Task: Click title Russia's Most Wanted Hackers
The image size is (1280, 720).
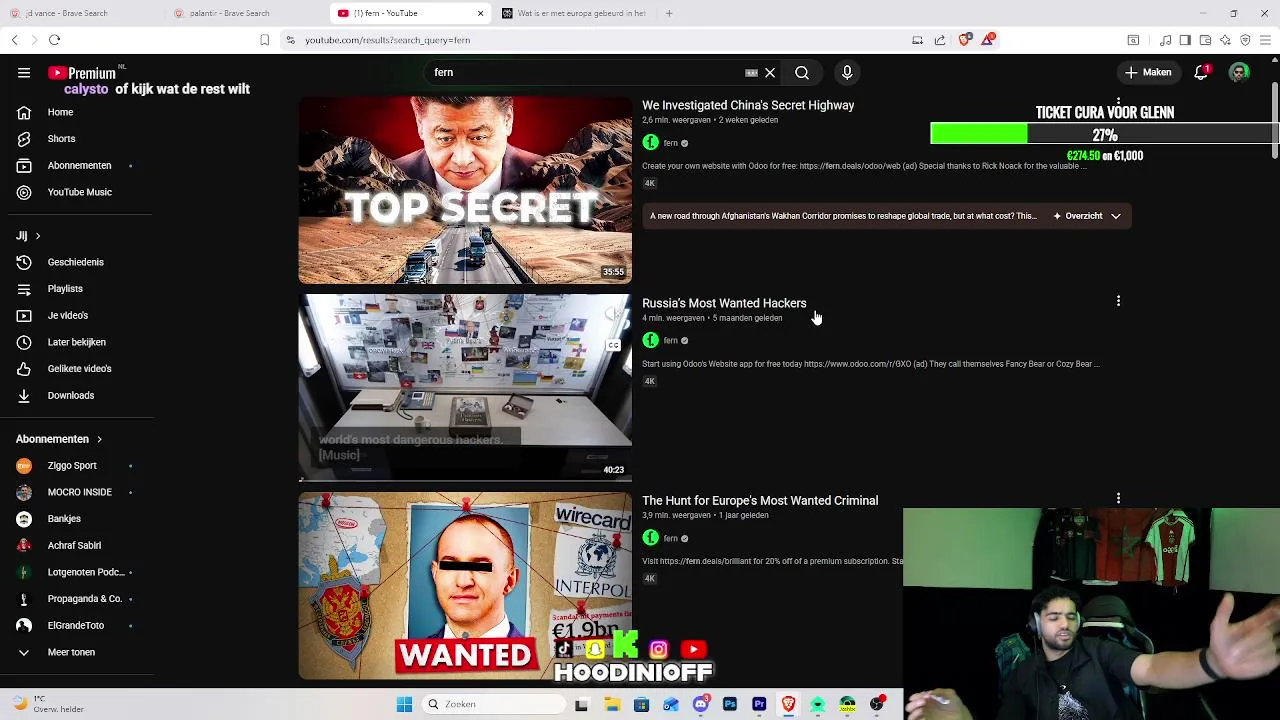Action: click(724, 303)
